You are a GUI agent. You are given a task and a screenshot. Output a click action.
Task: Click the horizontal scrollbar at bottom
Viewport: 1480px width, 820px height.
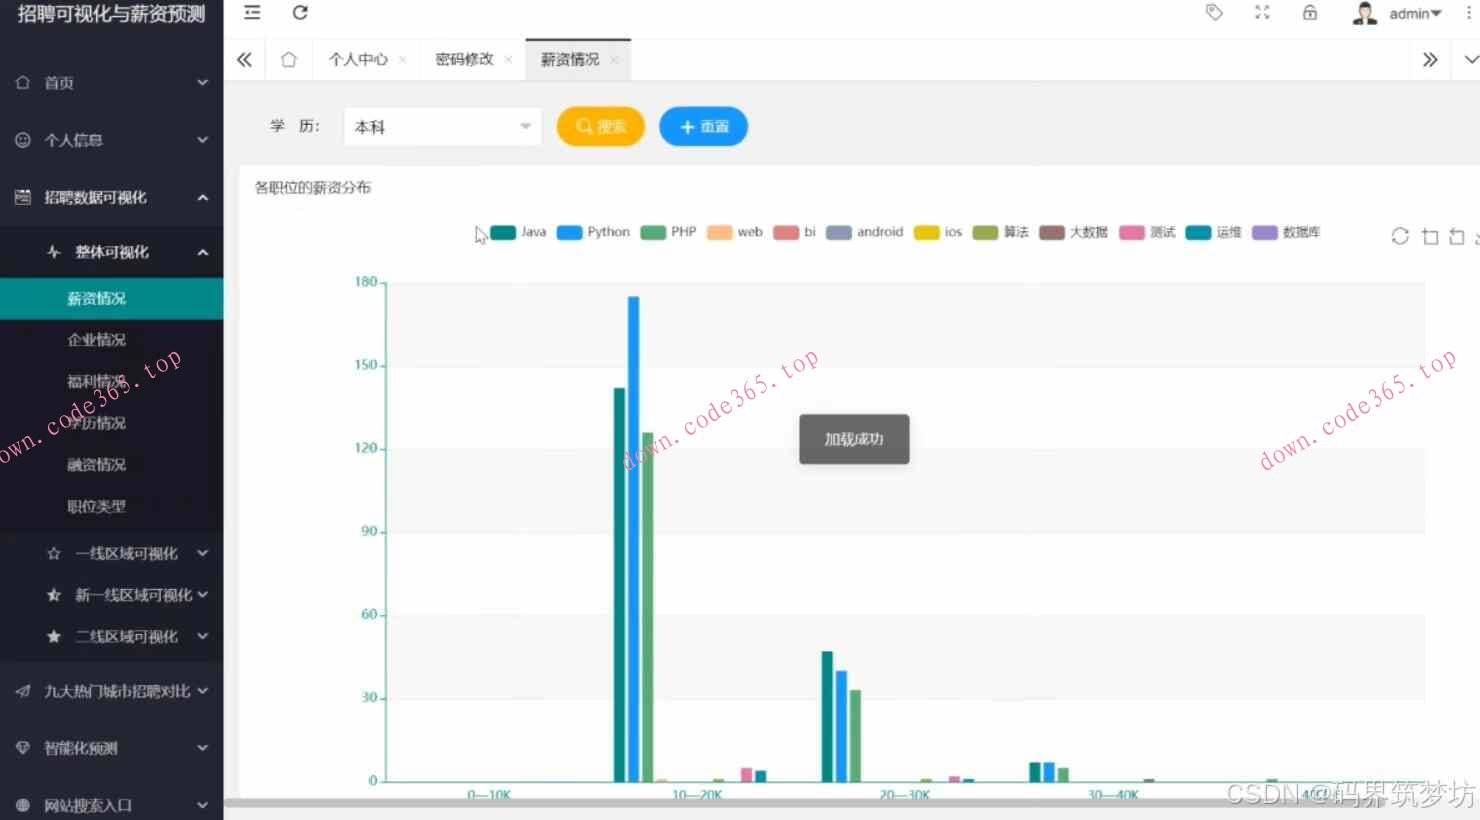click(700, 802)
